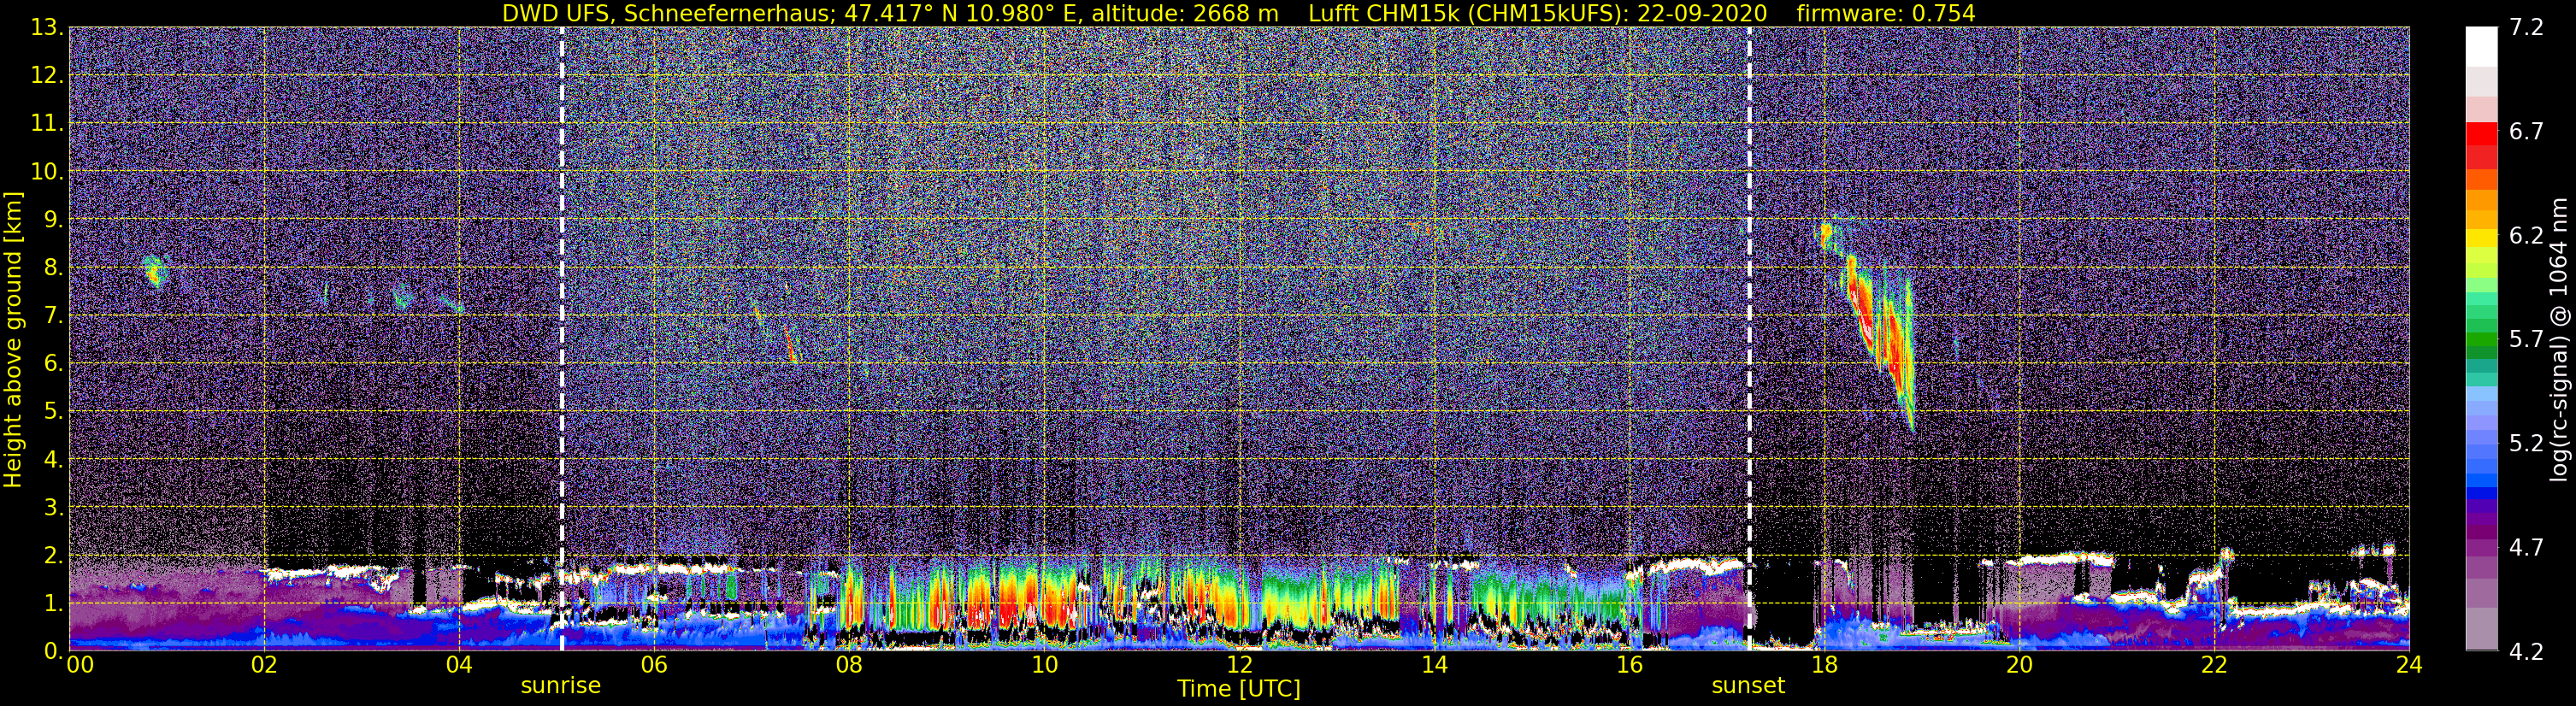Click the time tick label '18'
This screenshot has height=706, width=2576.
(1824, 666)
